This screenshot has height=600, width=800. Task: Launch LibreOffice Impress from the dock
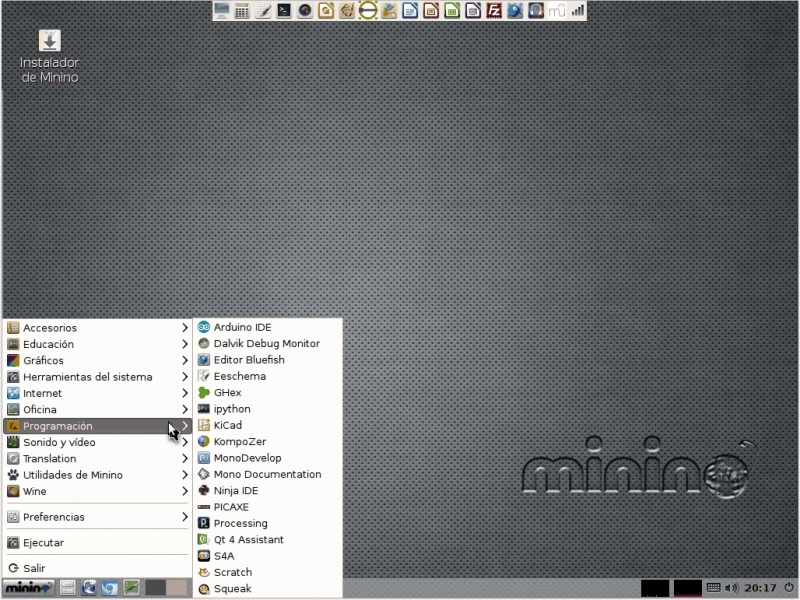point(431,11)
